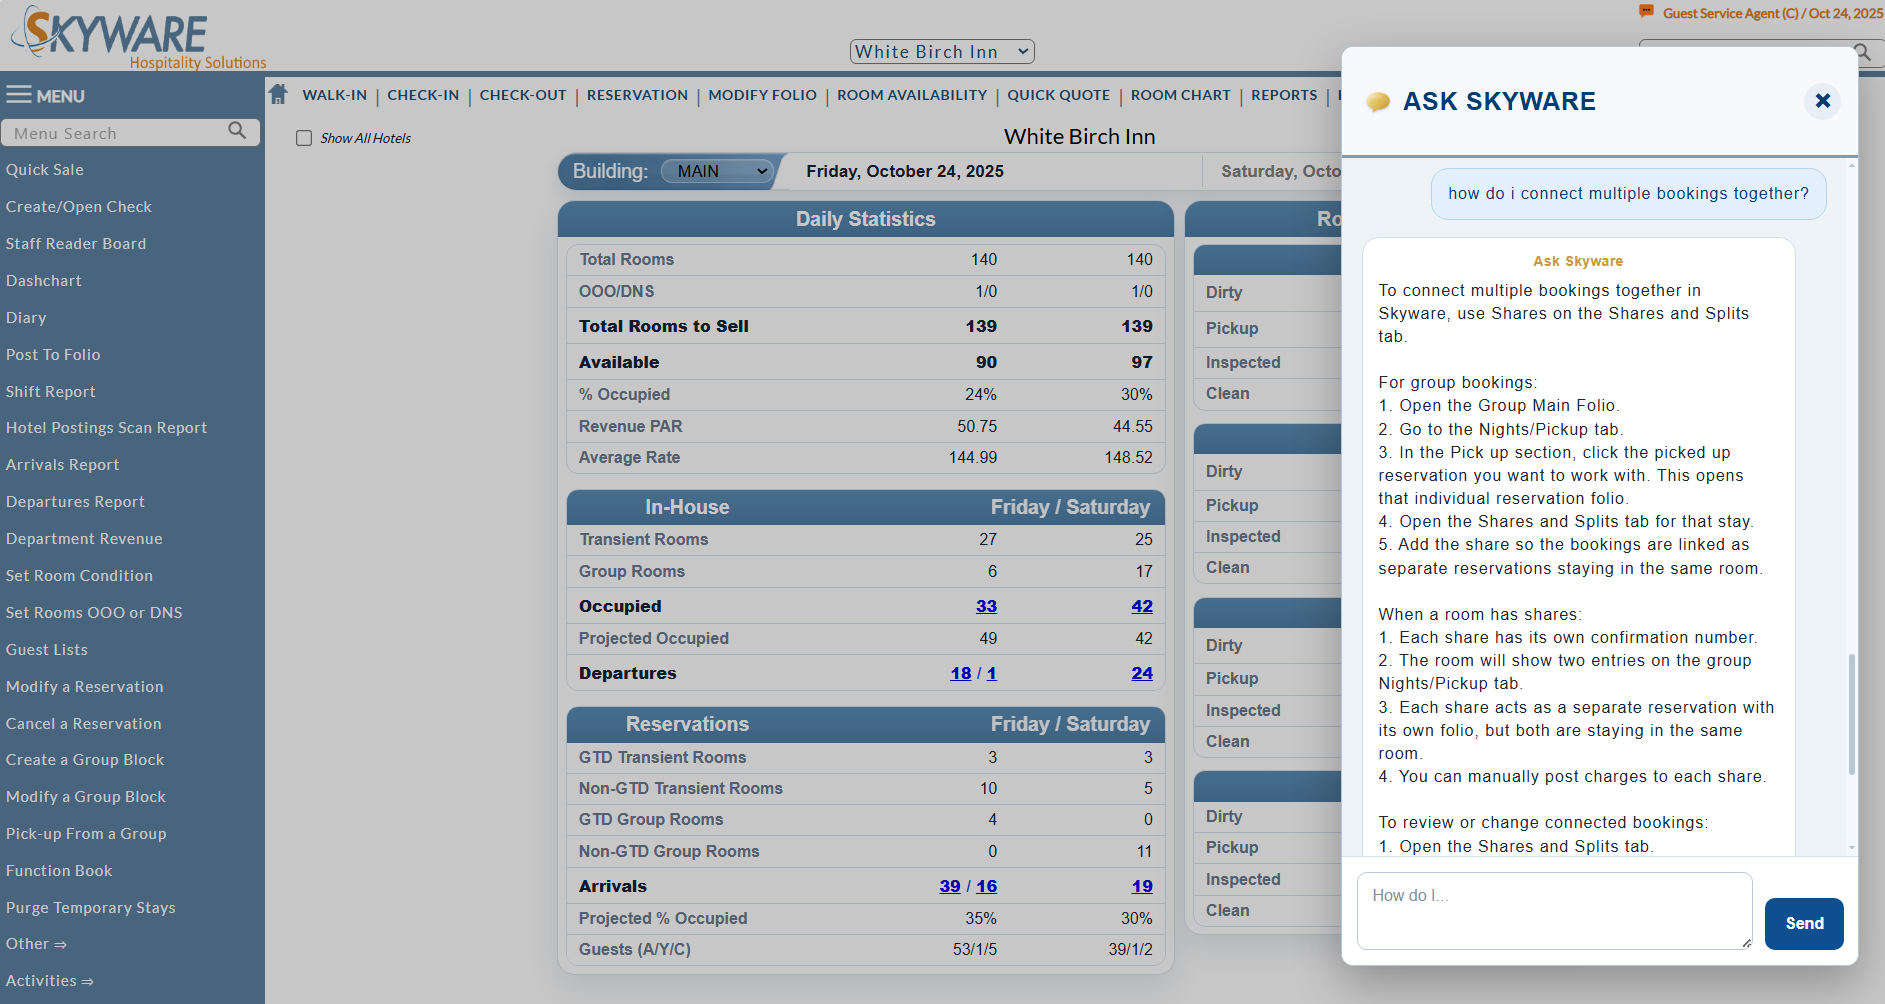Viewport: 1885px width, 1004px height.
Task: Click the chat panel vertical scrollbar
Action: tap(1852, 714)
